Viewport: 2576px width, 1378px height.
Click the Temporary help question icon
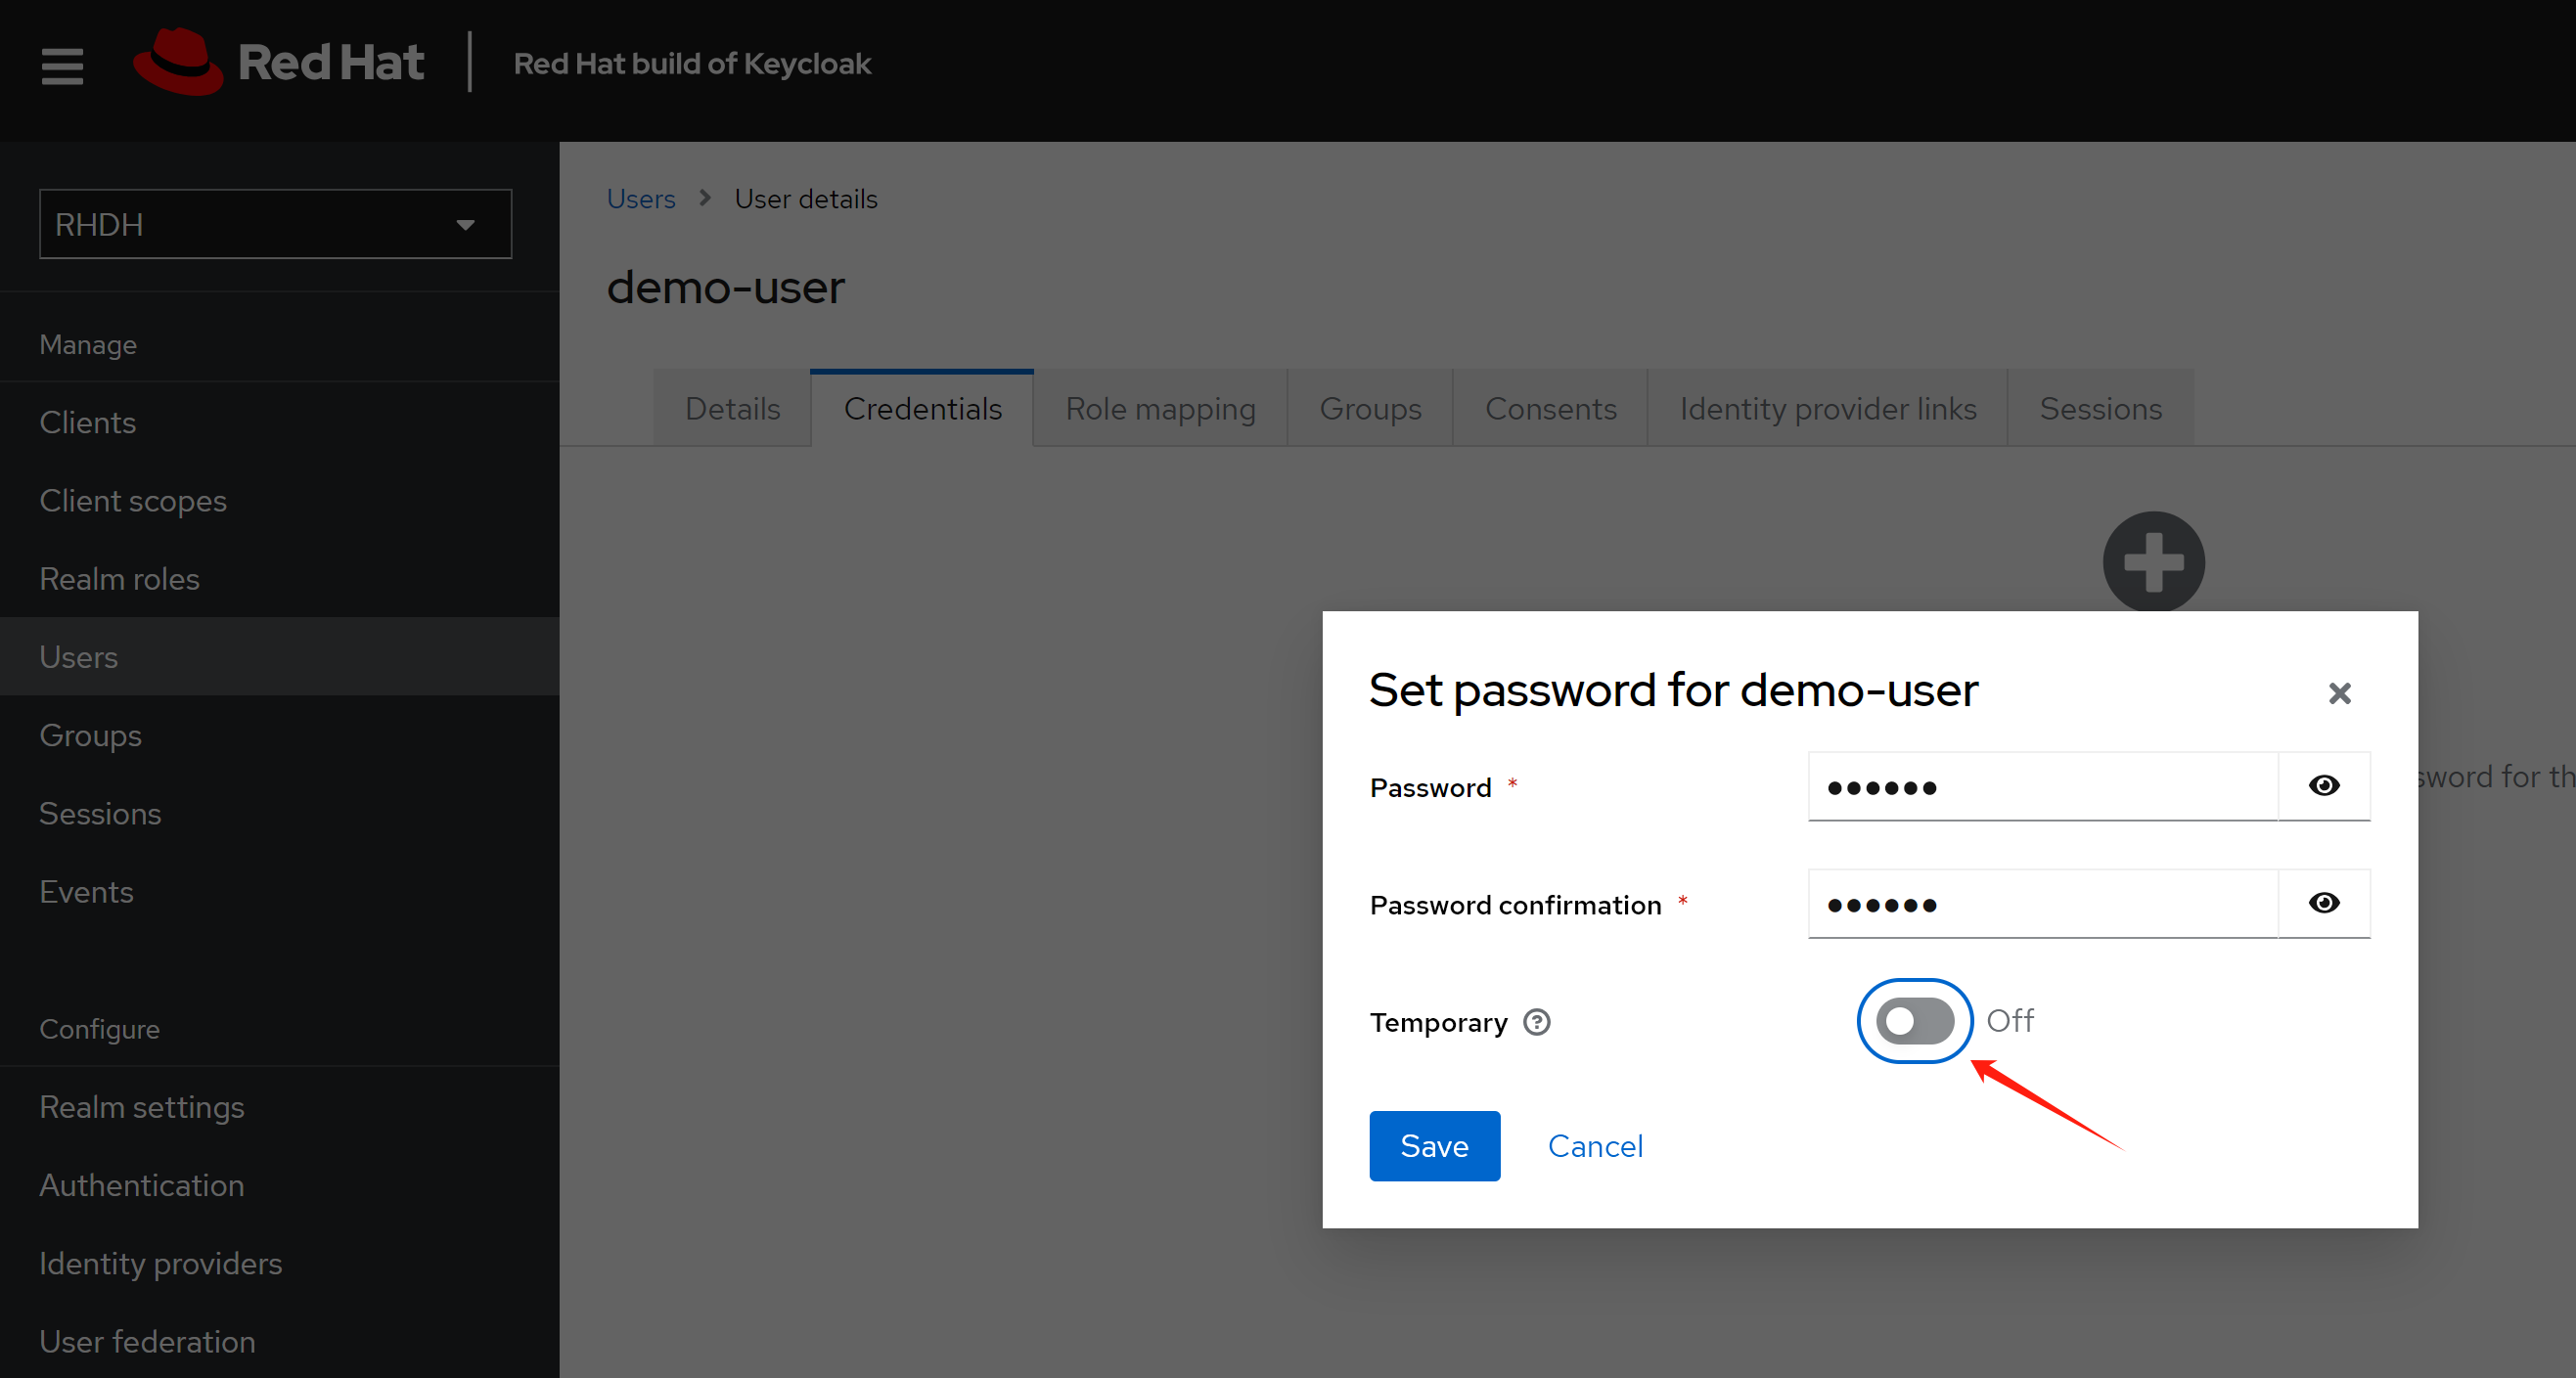1536,1022
